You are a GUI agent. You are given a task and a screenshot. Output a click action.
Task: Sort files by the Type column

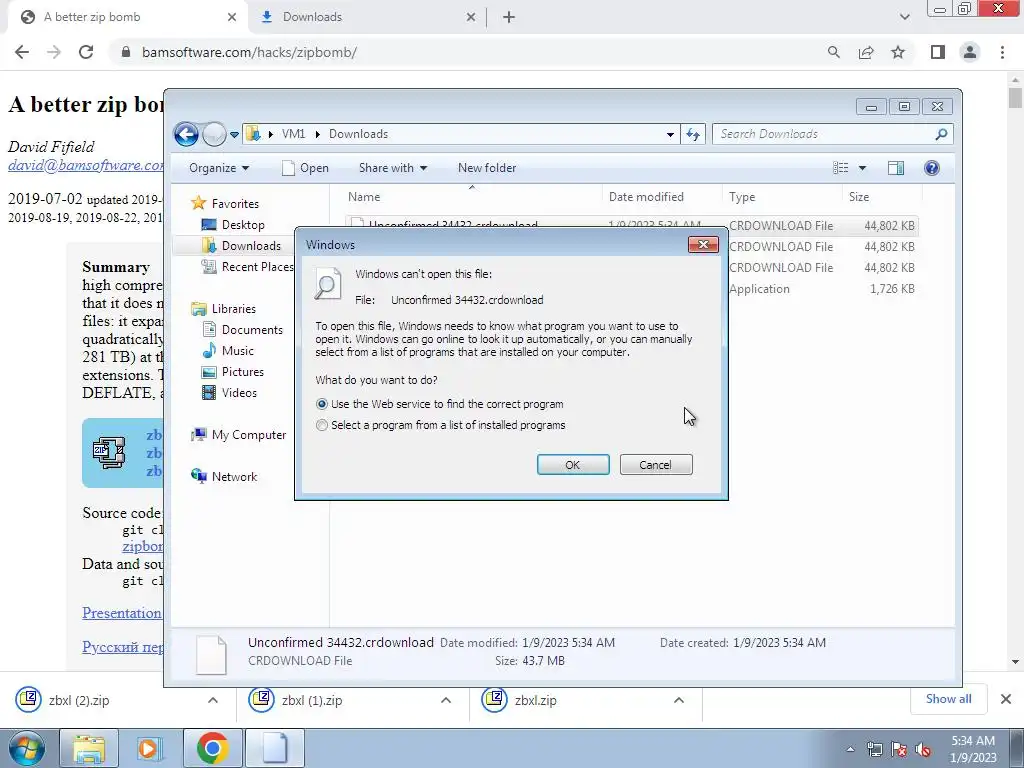tap(782, 197)
